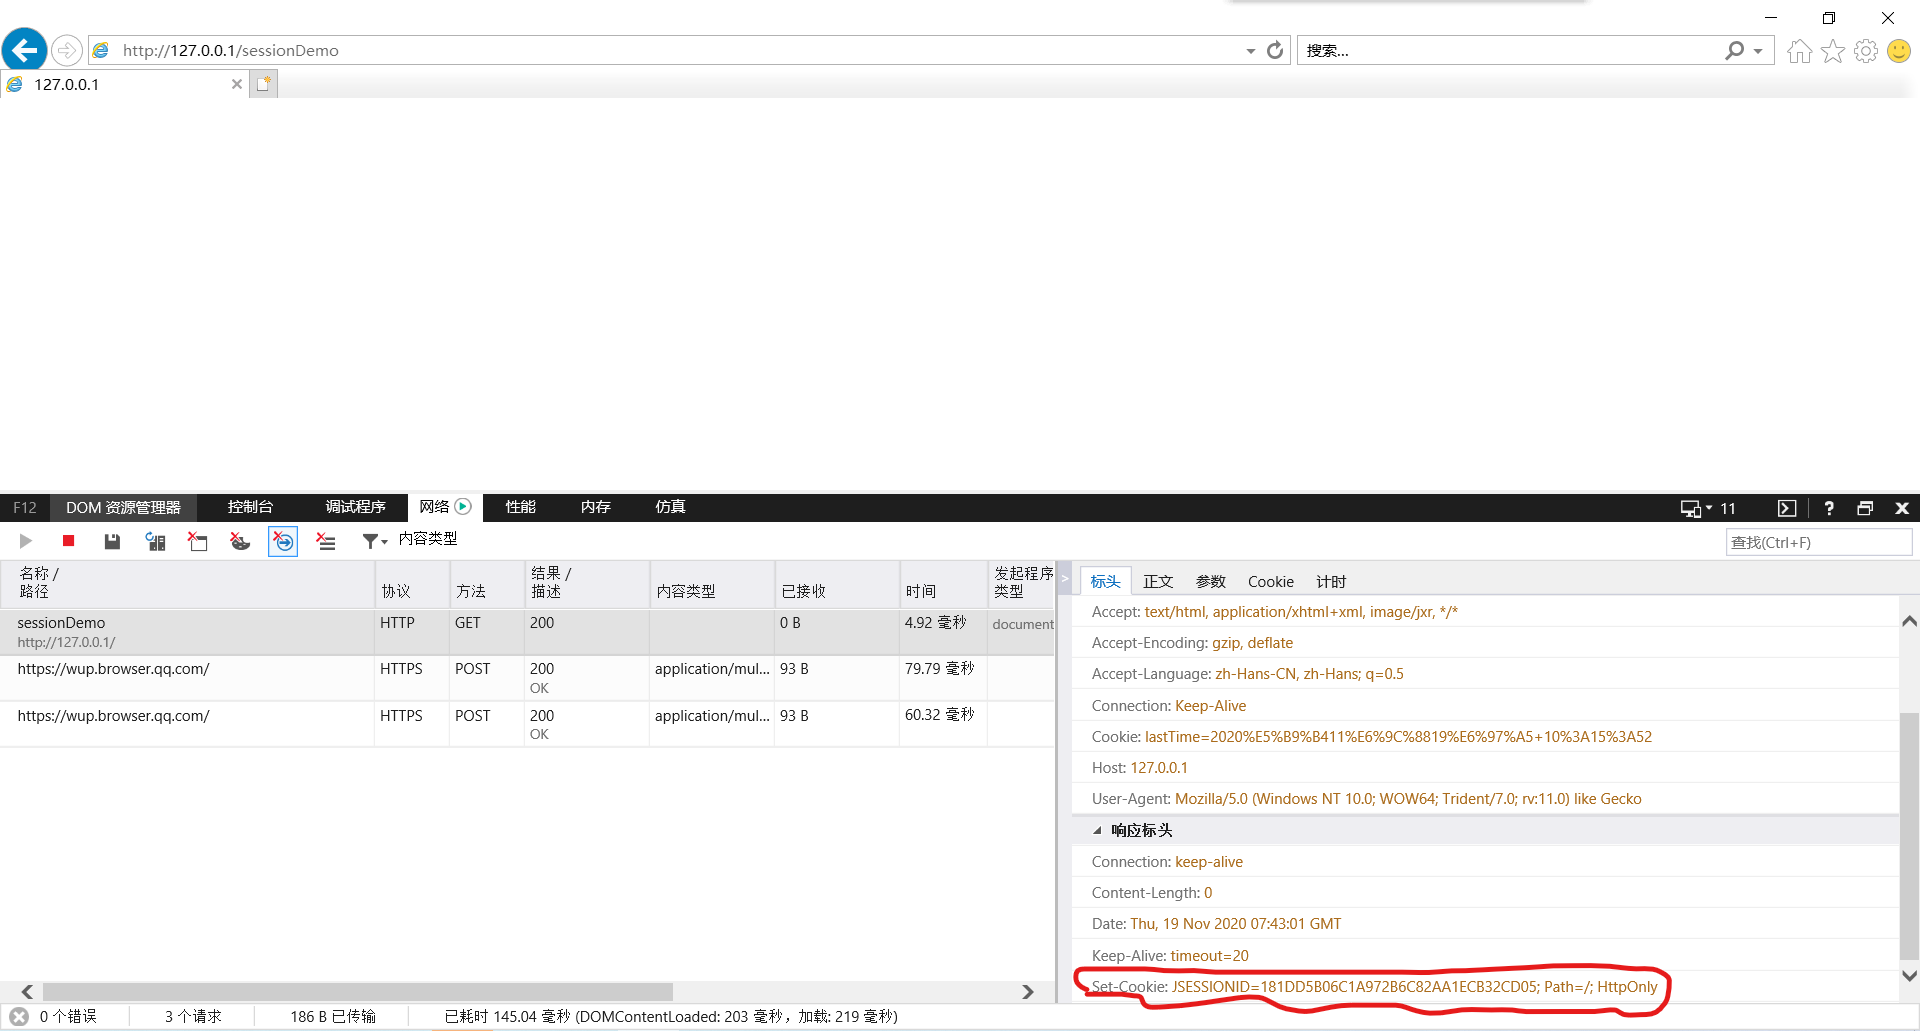The width and height of the screenshot is (1920, 1031).
Task: Select the 60.32 毫秒 wup.browser.qq.com request
Action: point(527,724)
